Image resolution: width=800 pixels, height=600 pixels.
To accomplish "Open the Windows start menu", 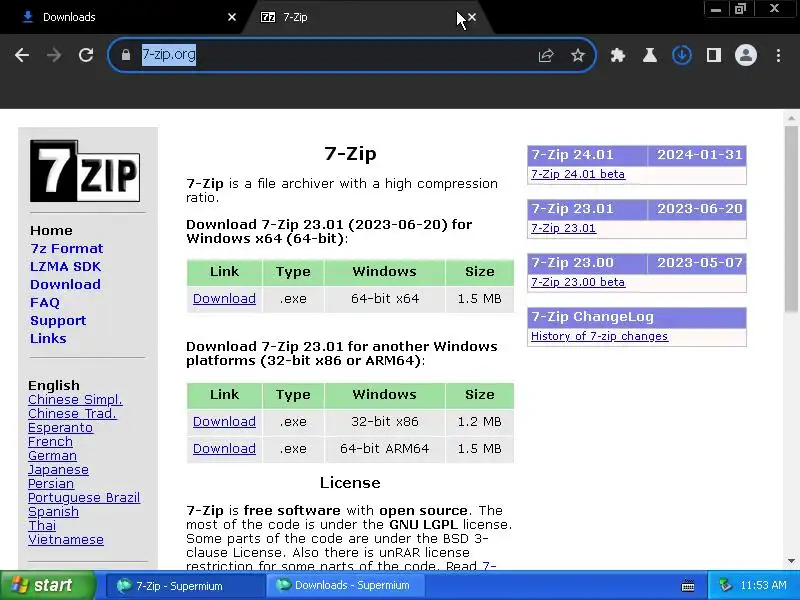I will pos(47,585).
